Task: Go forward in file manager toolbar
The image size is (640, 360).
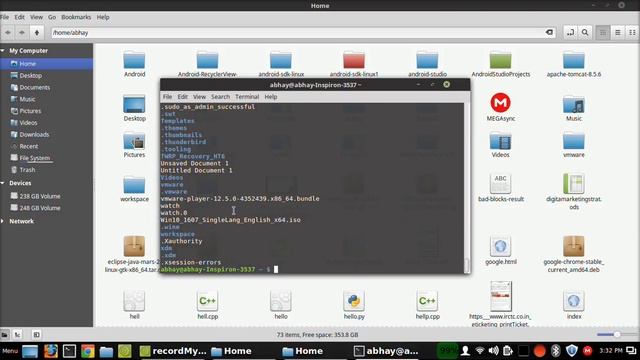Action: click(x=22, y=33)
